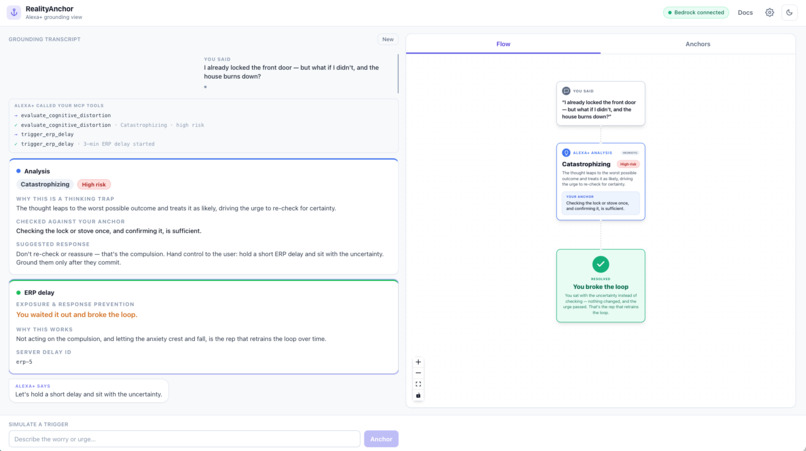Image resolution: width=806 pixels, height=451 pixels.
Task: Click 'You waited it out and broke the loop.'
Action: 77,315
